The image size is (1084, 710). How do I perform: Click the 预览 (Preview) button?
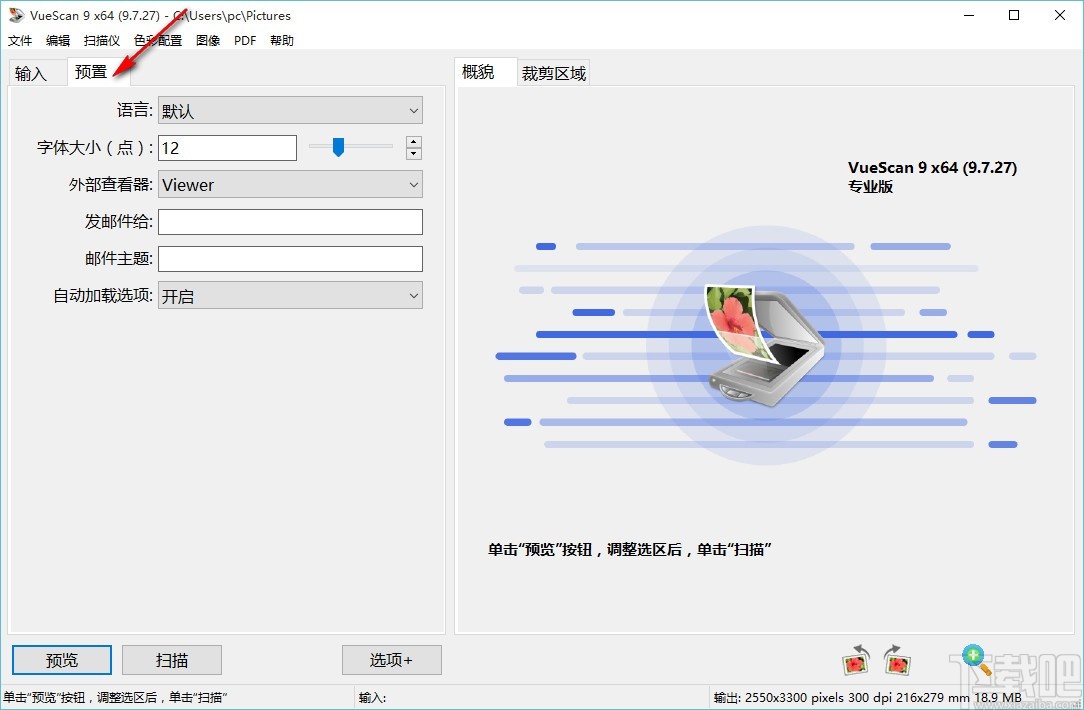(x=61, y=660)
